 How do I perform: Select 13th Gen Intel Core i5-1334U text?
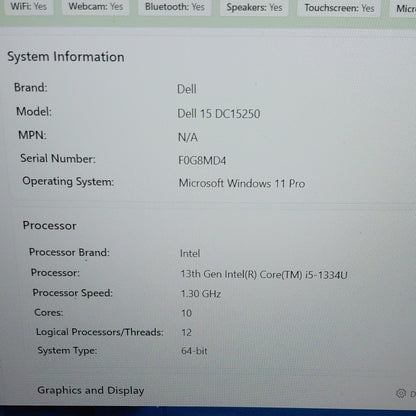click(x=264, y=275)
